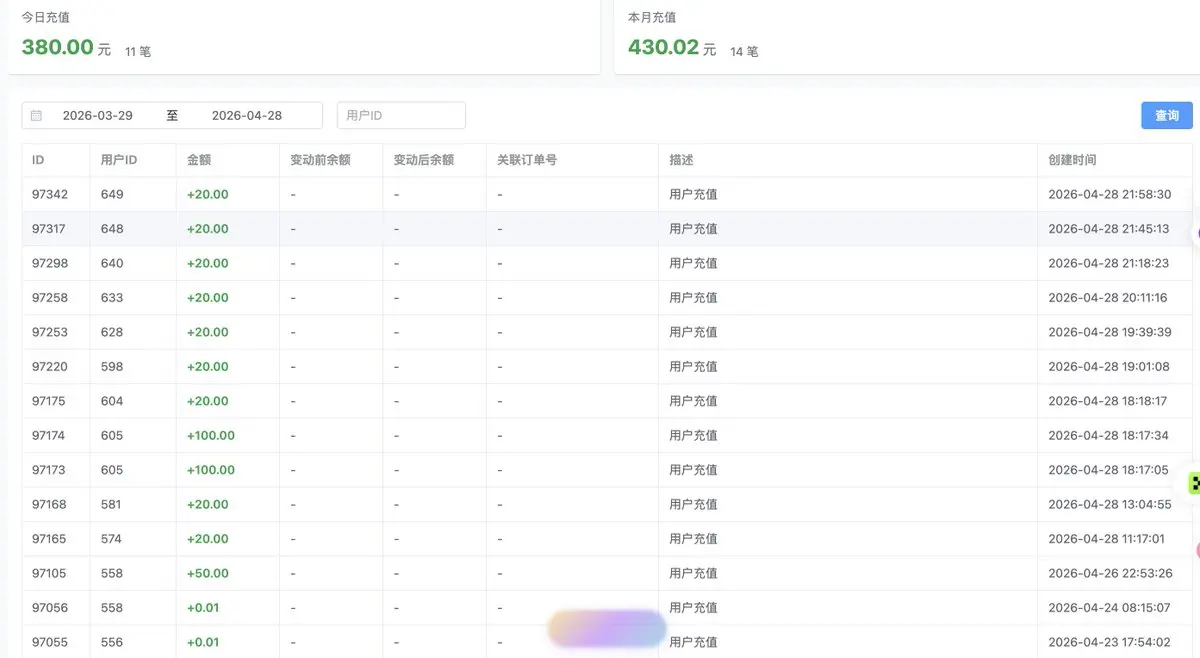1200x658 pixels.
Task: Select record ID 97168
Action: (x=49, y=505)
